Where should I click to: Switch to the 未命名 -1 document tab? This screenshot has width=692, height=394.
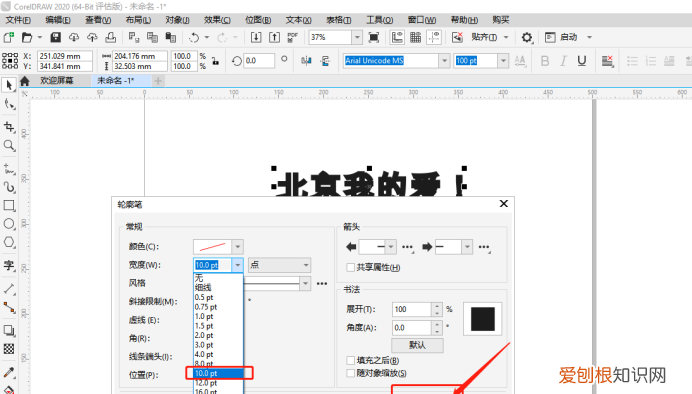click(116, 81)
